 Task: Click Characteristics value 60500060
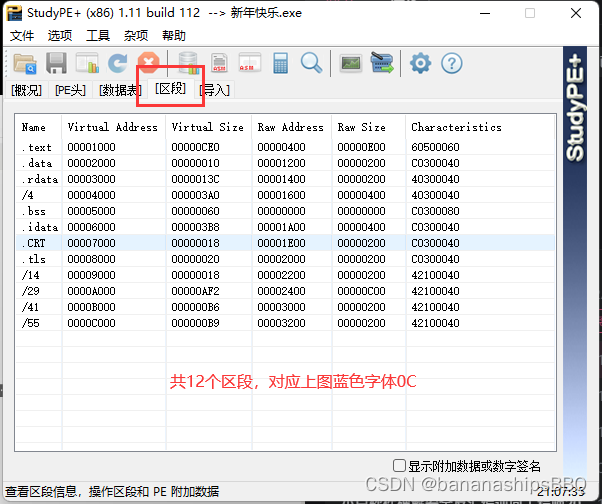(435, 147)
